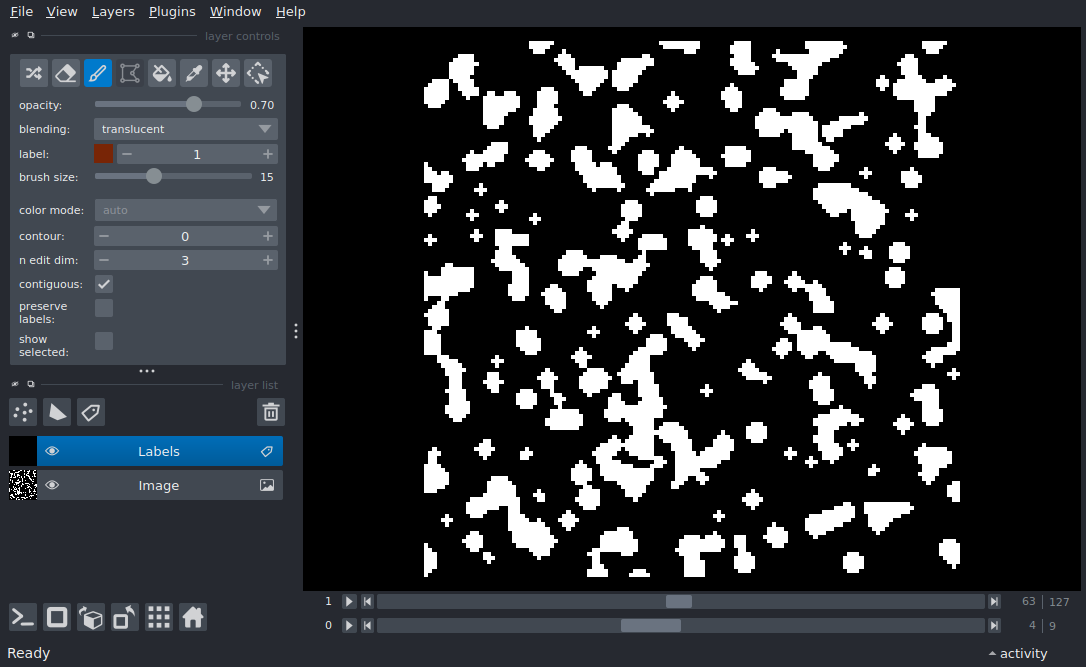Toggle the contiguous checkbox

coord(104,284)
